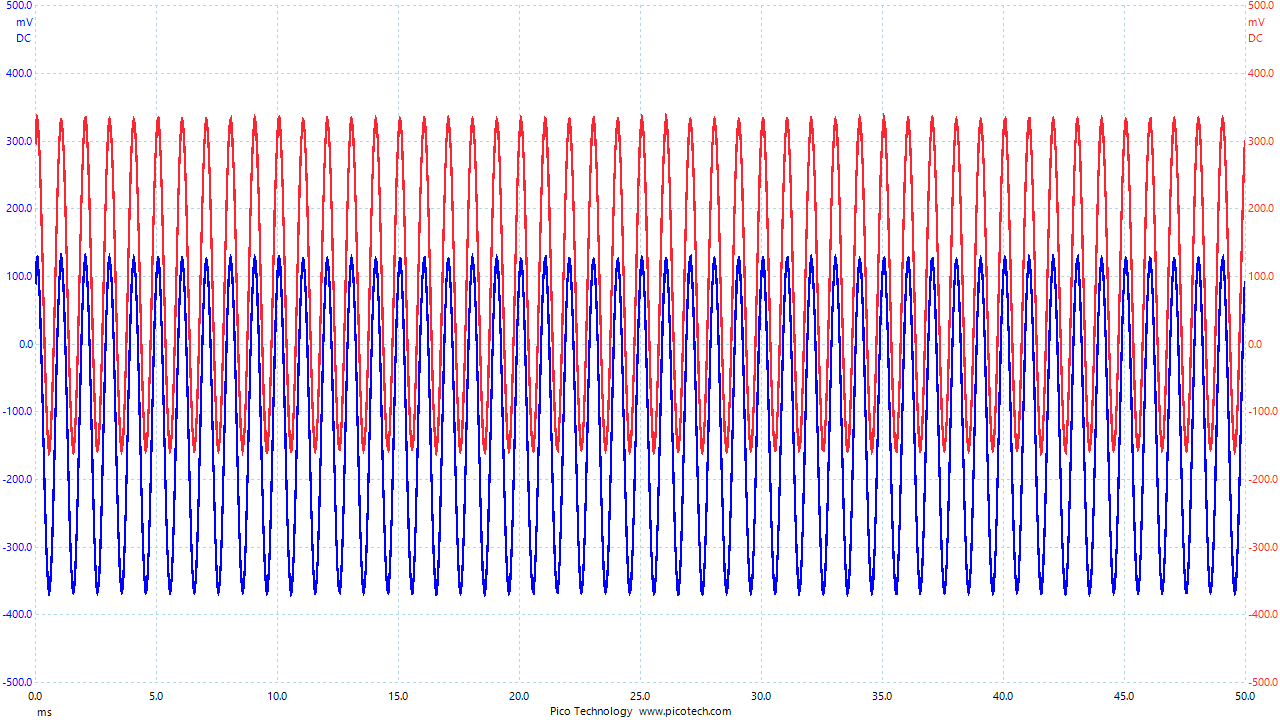Click the red 200.0 voltage axis label
Screen dimensions: 1280x720
[x=1262, y=209]
